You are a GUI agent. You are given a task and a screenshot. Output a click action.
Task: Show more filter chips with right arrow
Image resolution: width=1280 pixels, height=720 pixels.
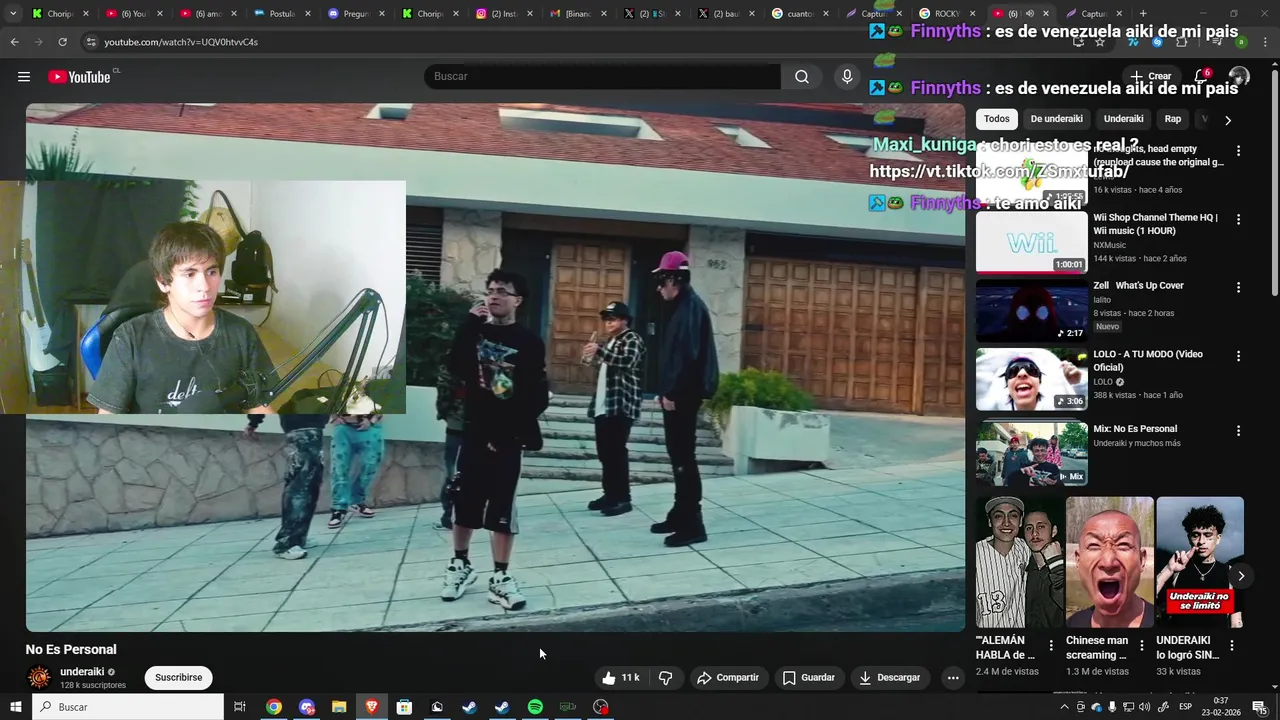click(1228, 120)
